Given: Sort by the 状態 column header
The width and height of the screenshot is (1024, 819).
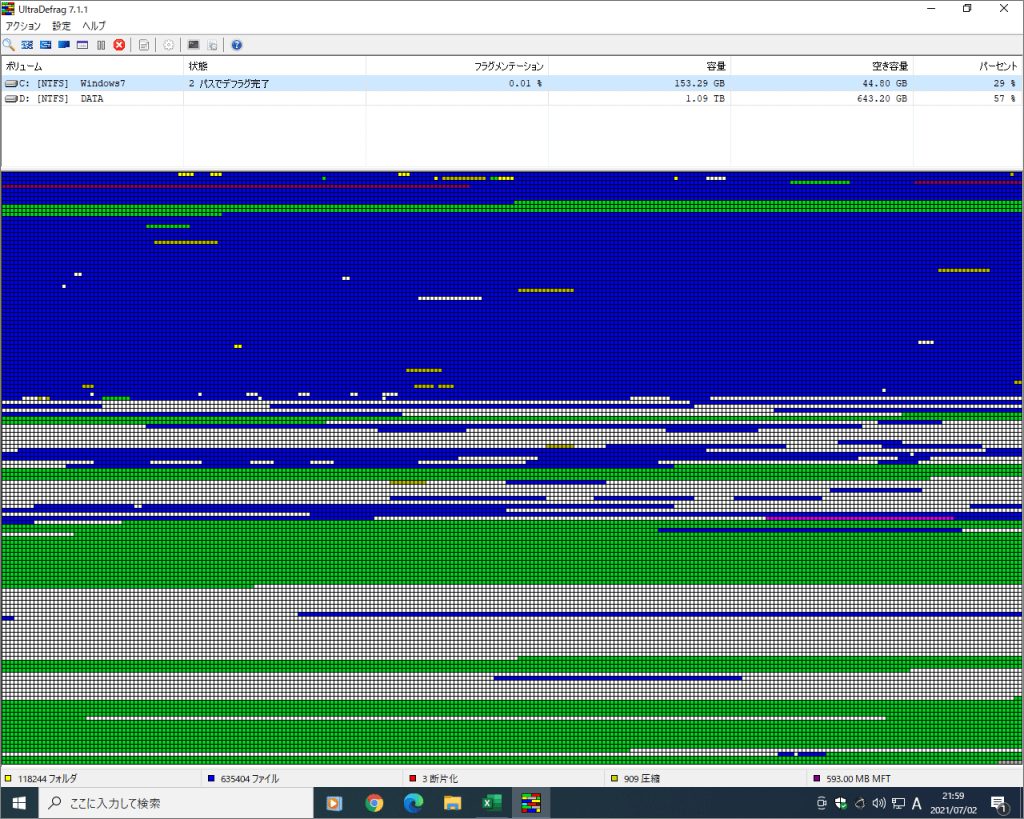Looking at the screenshot, I should click(274, 66).
